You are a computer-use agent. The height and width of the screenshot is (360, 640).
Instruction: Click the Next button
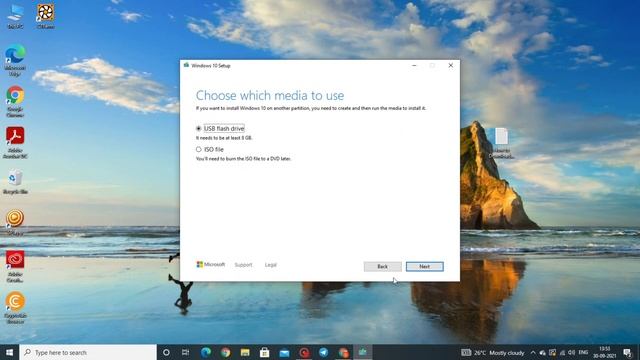pos(424,267)
